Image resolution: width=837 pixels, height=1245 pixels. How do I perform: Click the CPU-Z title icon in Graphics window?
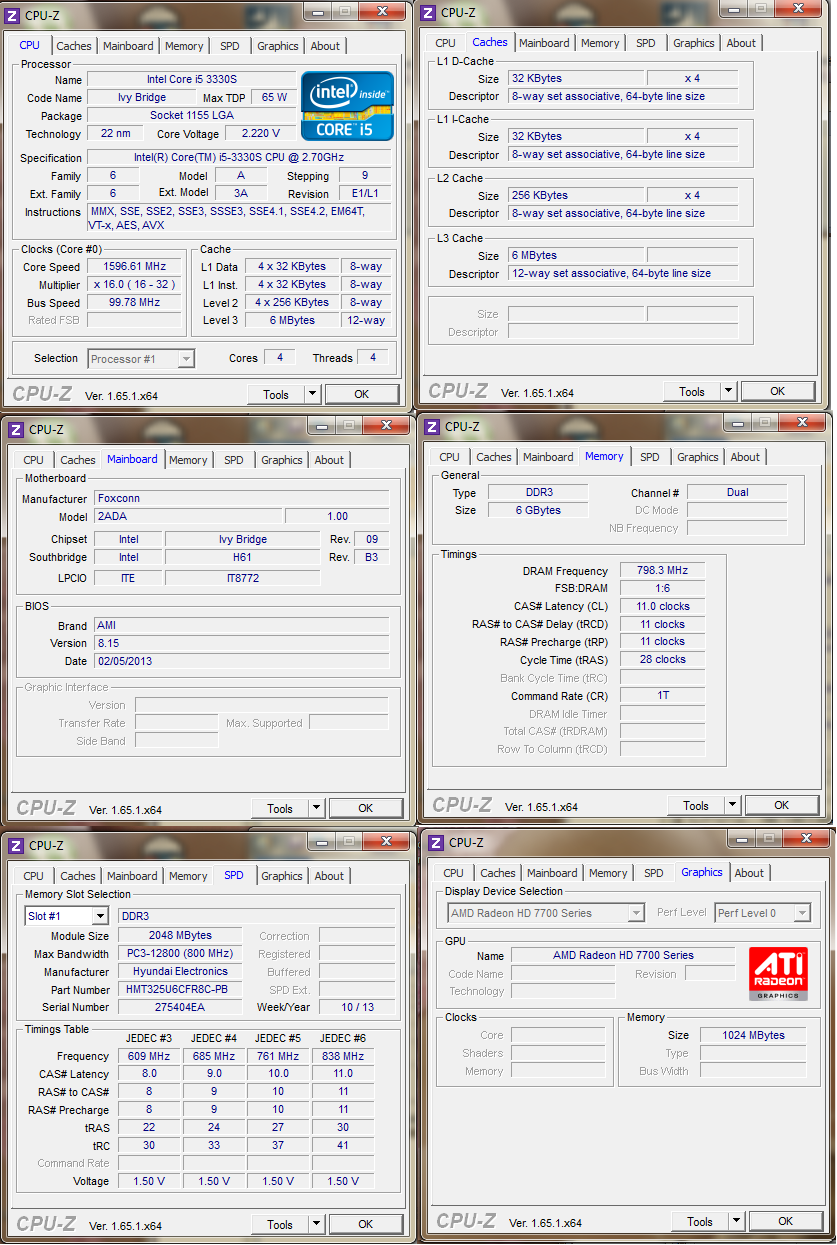coord(437,842)
